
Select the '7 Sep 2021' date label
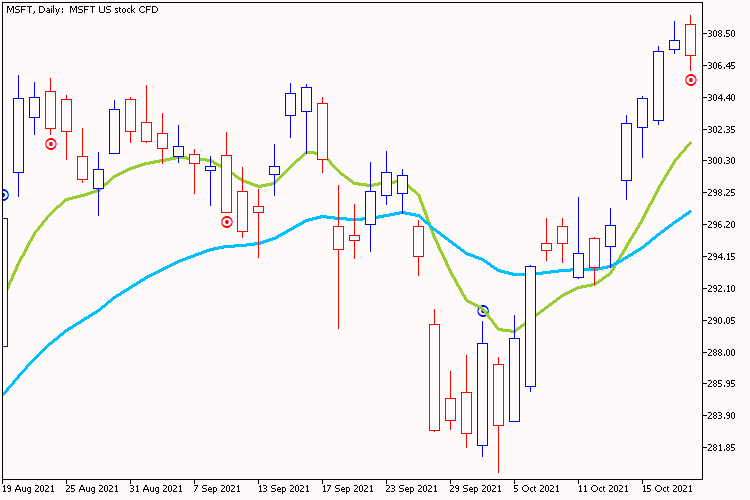coord(217,489)
